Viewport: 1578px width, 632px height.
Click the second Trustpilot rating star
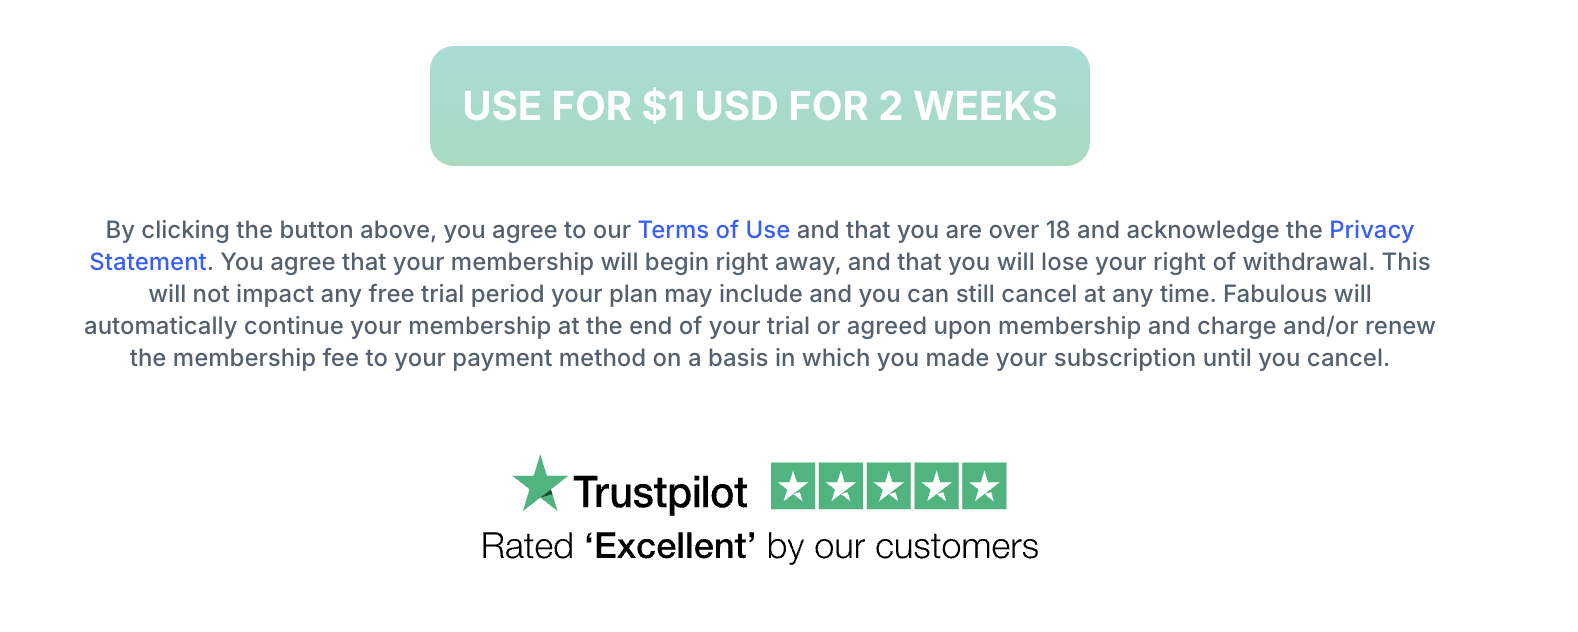[841, 487]
